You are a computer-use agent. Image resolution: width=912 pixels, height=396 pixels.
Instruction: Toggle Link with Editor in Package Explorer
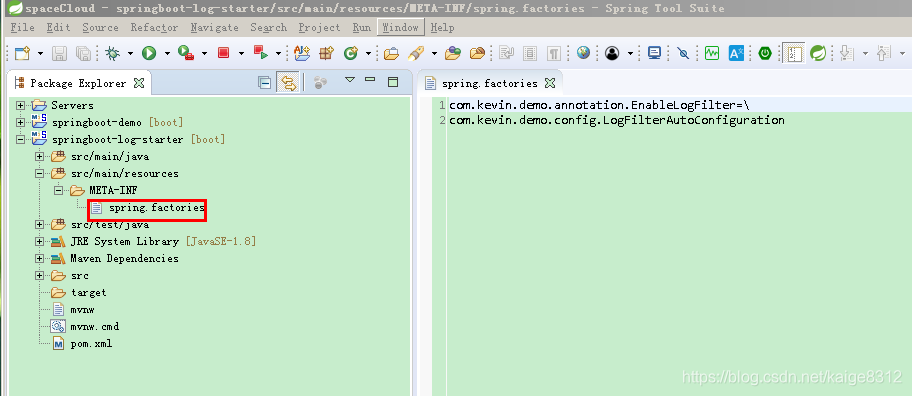tap(288, 83)
